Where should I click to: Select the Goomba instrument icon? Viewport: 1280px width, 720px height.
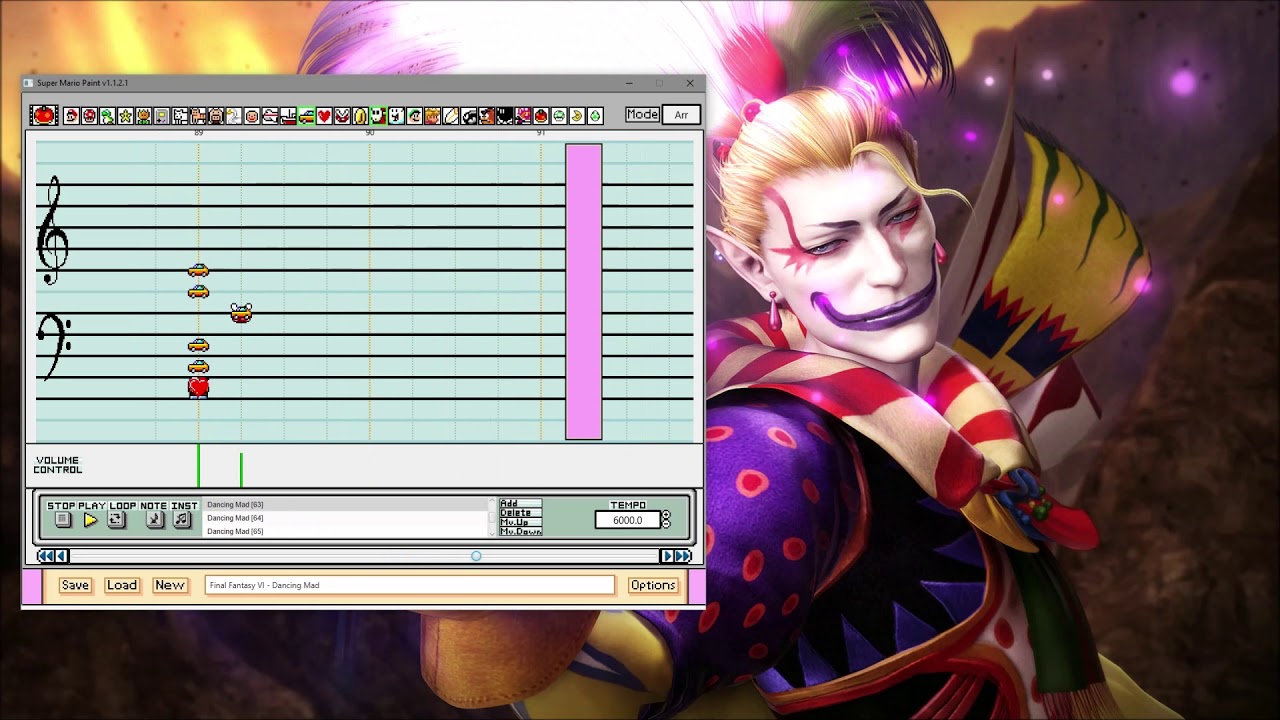point(486,116)
